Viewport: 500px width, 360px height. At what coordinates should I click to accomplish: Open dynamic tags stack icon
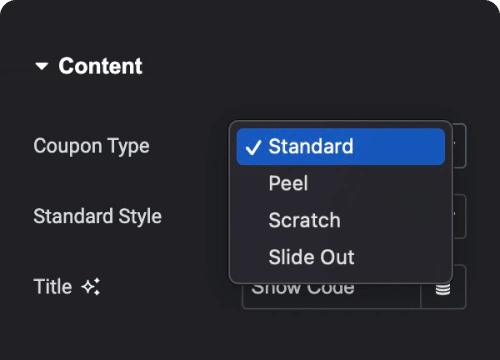443,289
